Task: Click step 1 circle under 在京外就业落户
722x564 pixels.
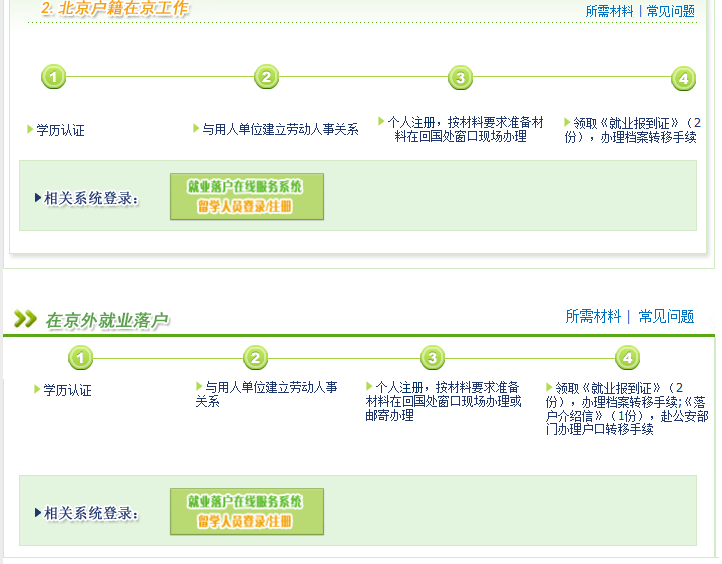Action: click(81, 358)
